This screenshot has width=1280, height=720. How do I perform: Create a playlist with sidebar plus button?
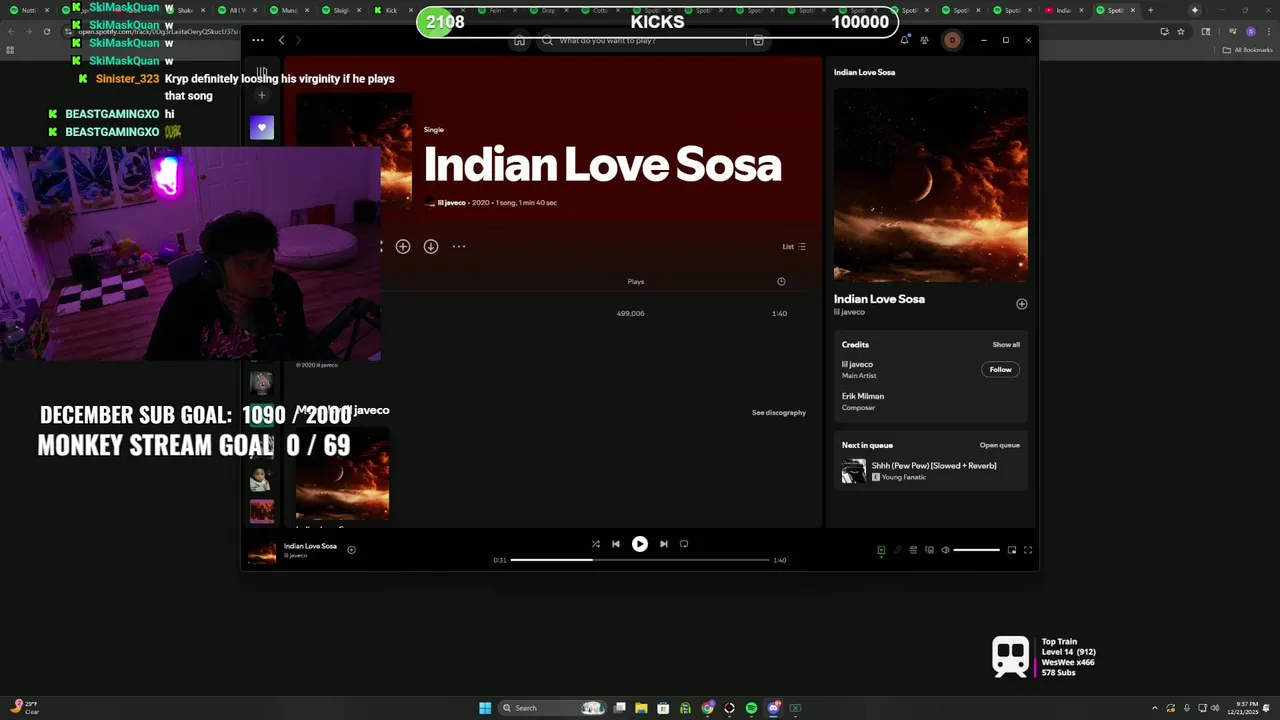pyautogui.click(x=262, y=95)
